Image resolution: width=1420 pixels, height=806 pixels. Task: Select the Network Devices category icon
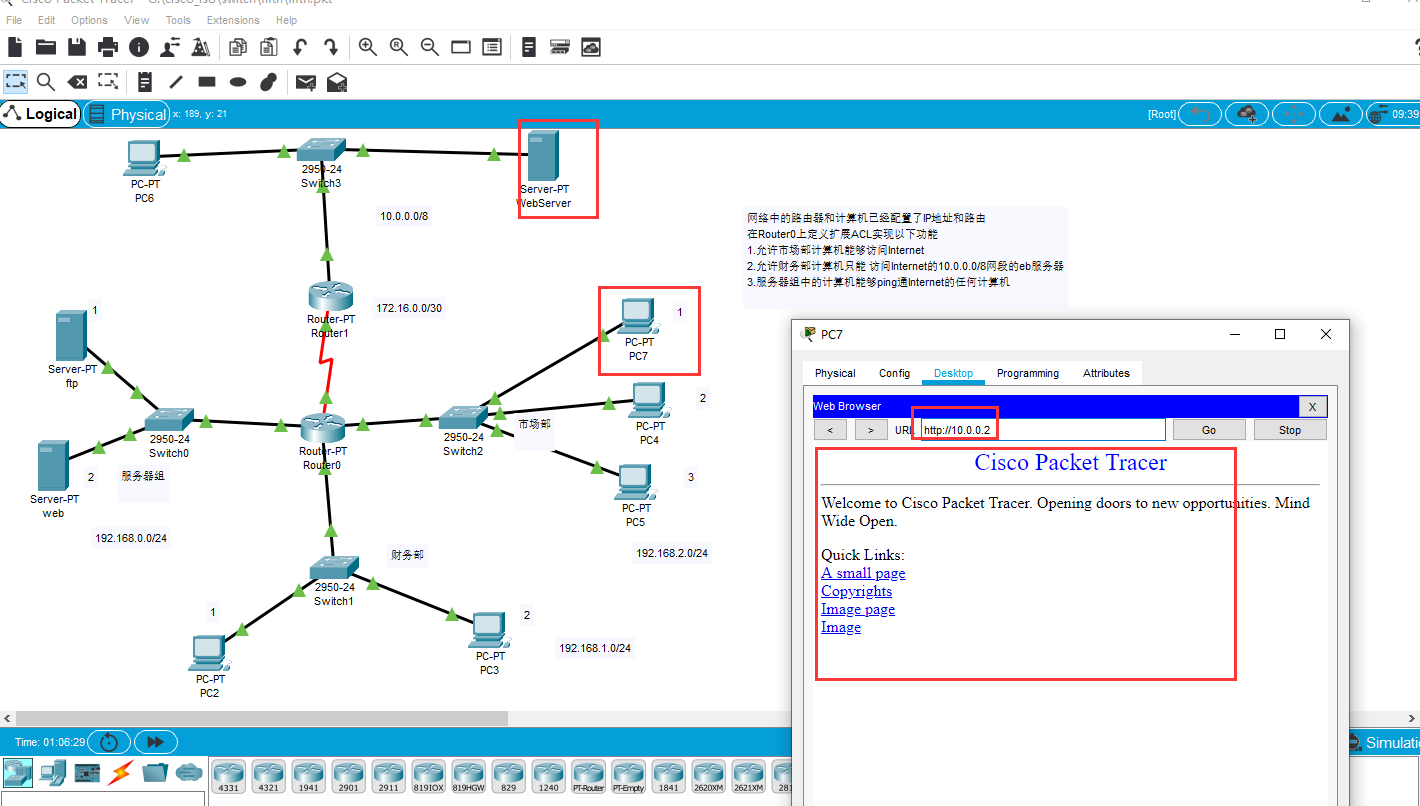[x=17, y=772]
